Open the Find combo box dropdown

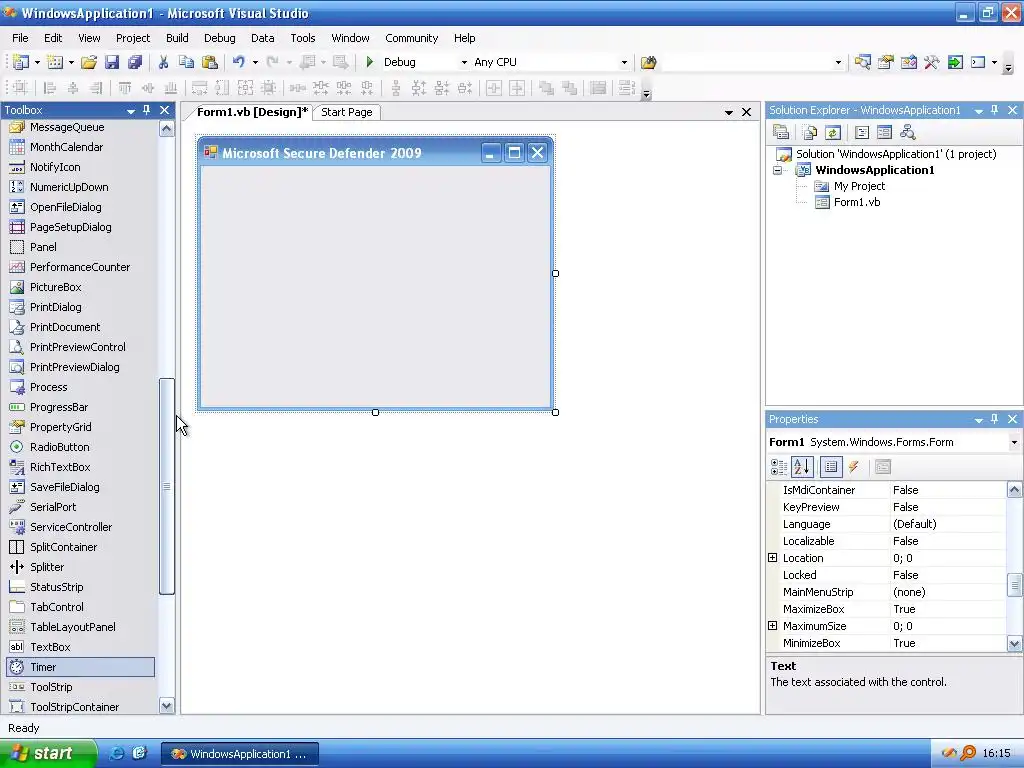coord(838,63)
